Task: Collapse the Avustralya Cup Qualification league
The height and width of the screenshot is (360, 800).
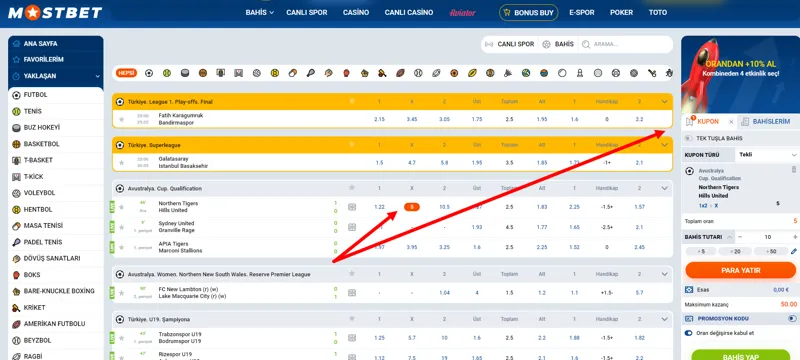Action: point(664,188)
